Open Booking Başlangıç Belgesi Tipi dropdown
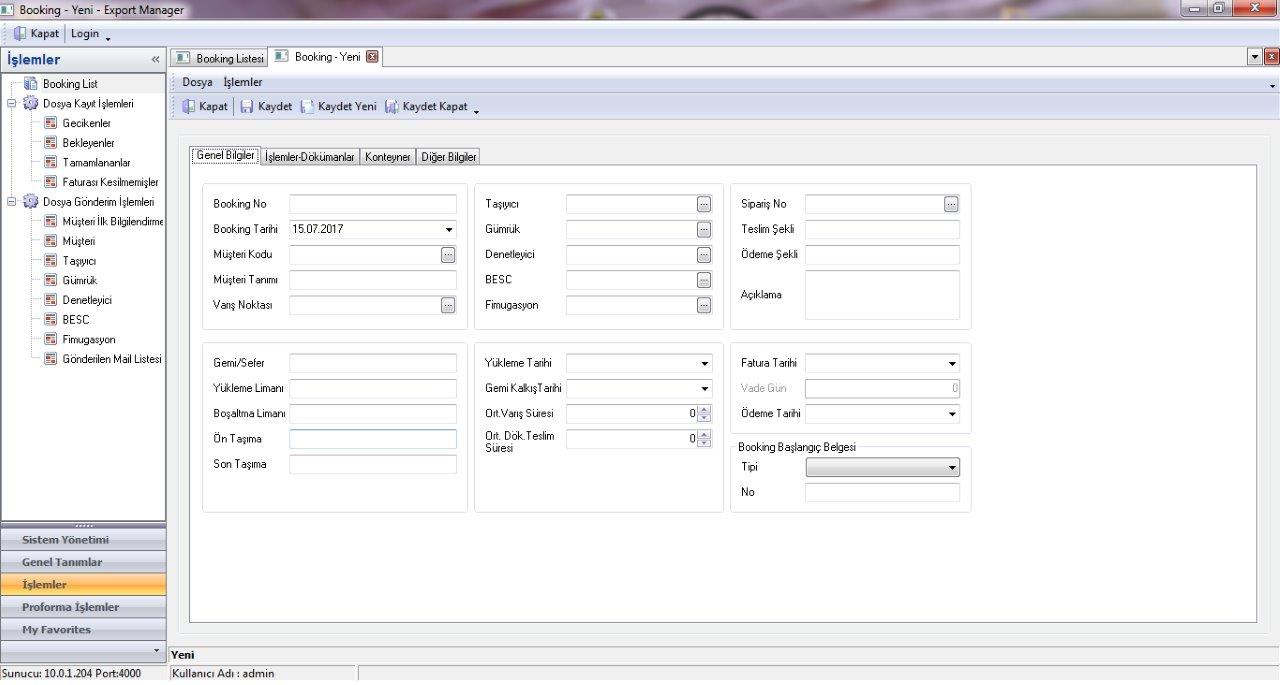The image size is (1280, 685). [x=952, y=468]
